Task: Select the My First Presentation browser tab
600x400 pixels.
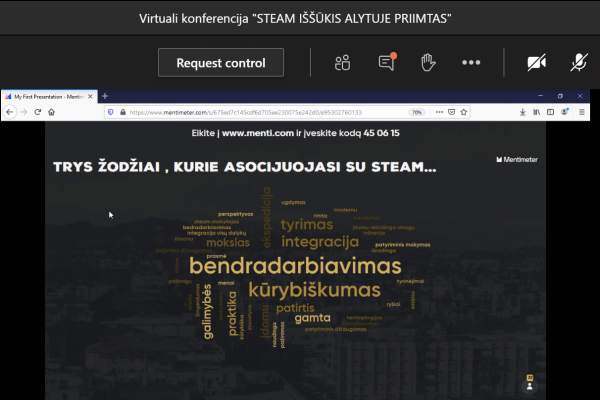Action: [x=49, y=96]
